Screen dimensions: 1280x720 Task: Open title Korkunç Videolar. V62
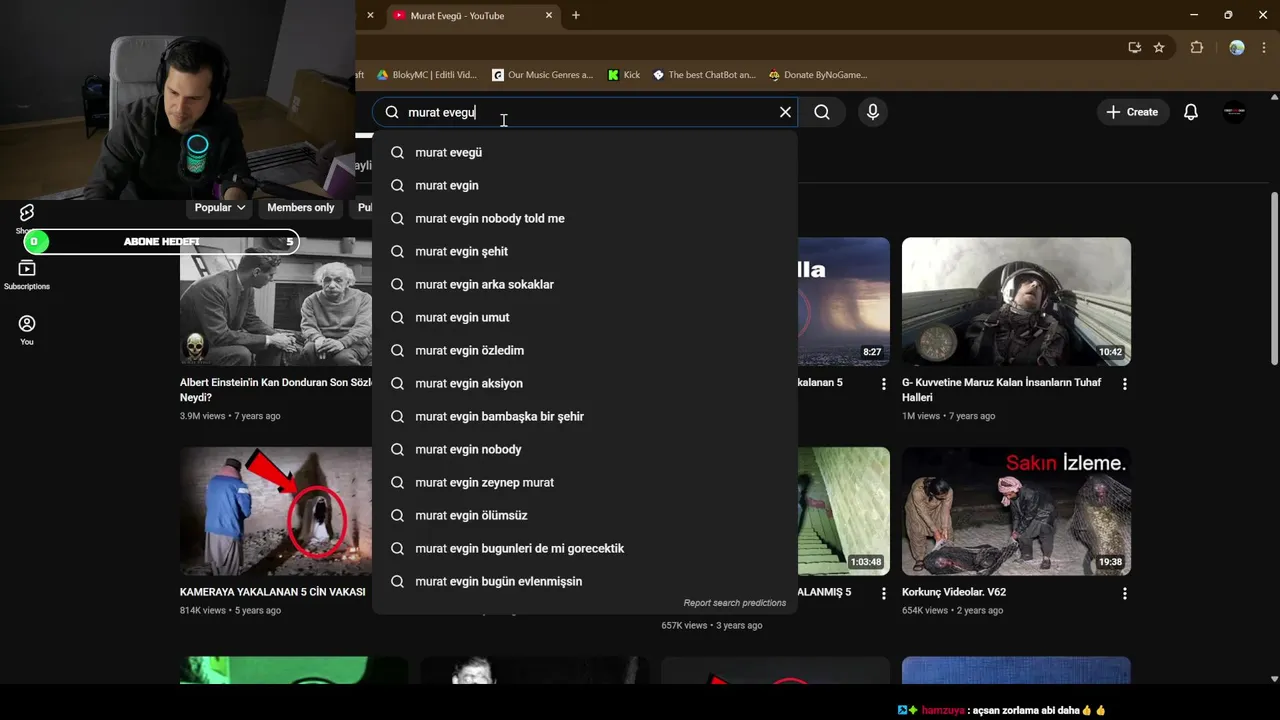[x=954, y=592]
